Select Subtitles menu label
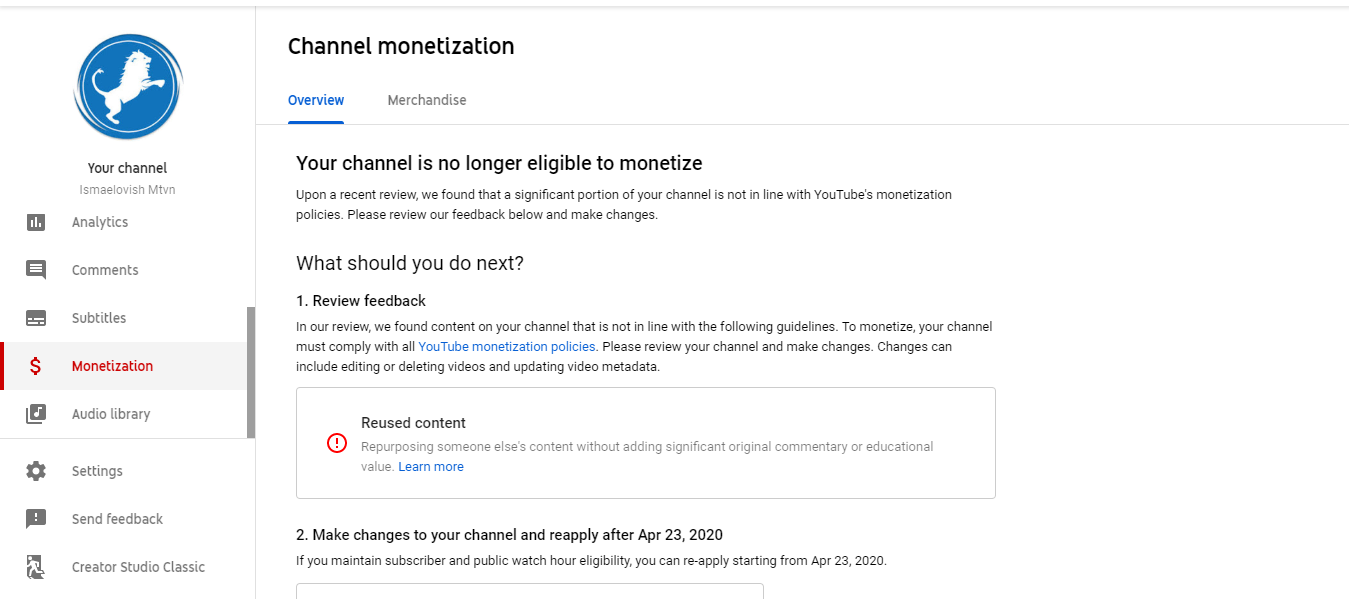This screenshot has width=1349, height=599. 99,318
